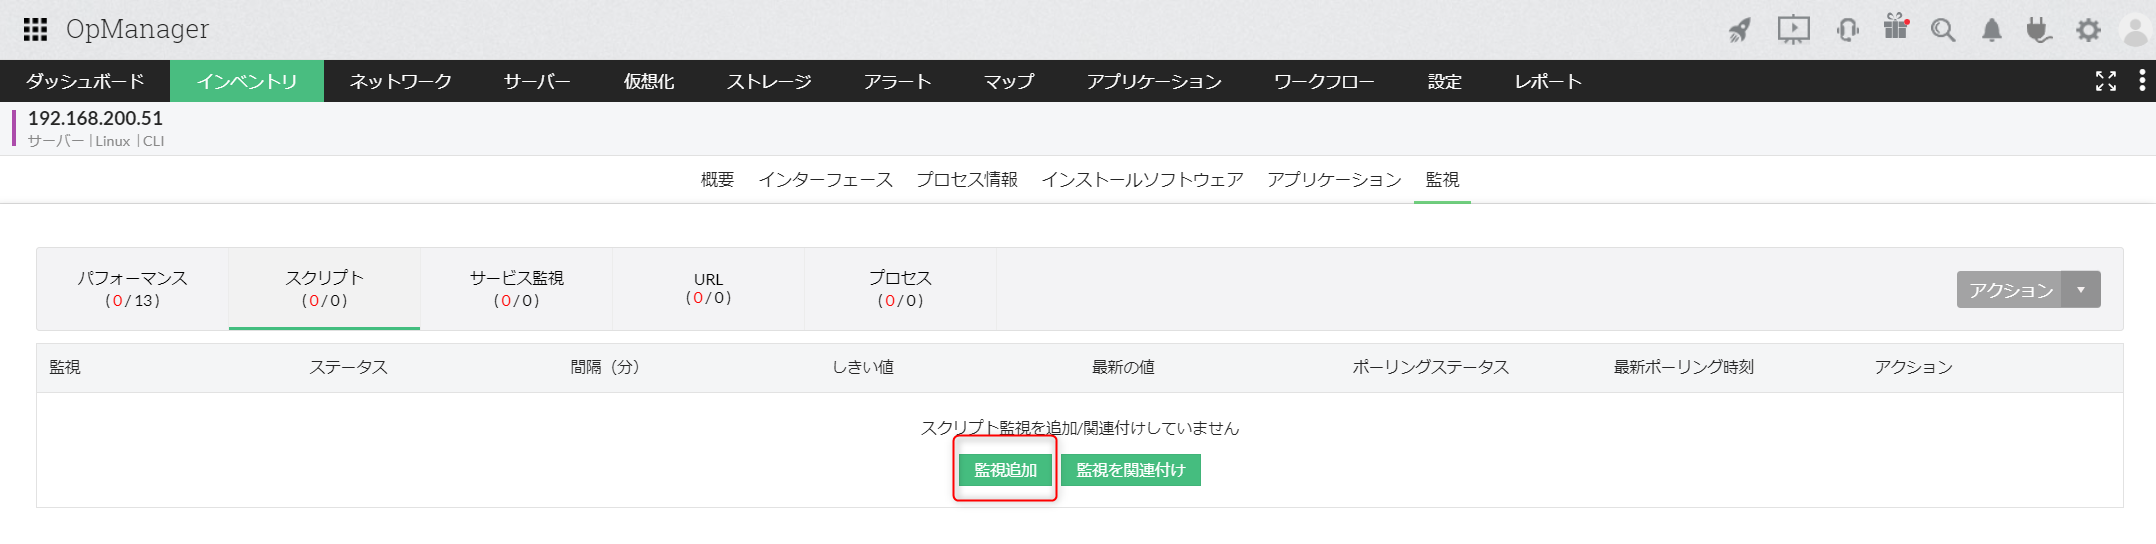Open the vertical three-dot menu
Viewport: 2156px width, 544px height.
point(2141,81)
